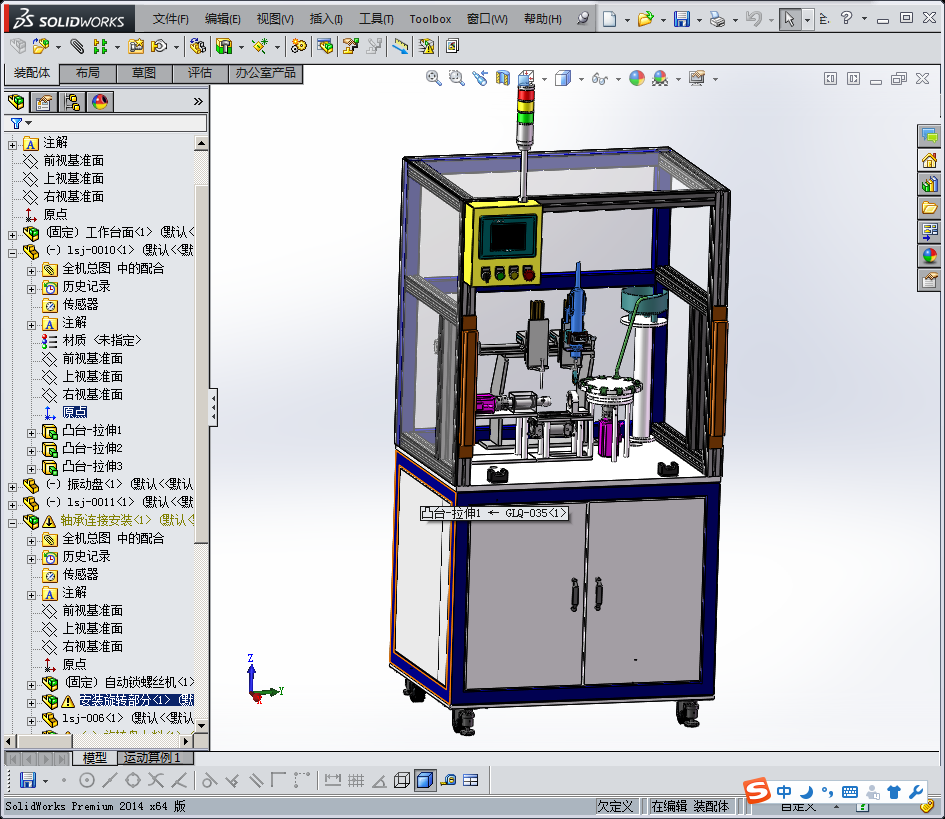The height and width of the screenshot is (819, 945).
Task: Click the Section View icon
Action: pos(503,78)
